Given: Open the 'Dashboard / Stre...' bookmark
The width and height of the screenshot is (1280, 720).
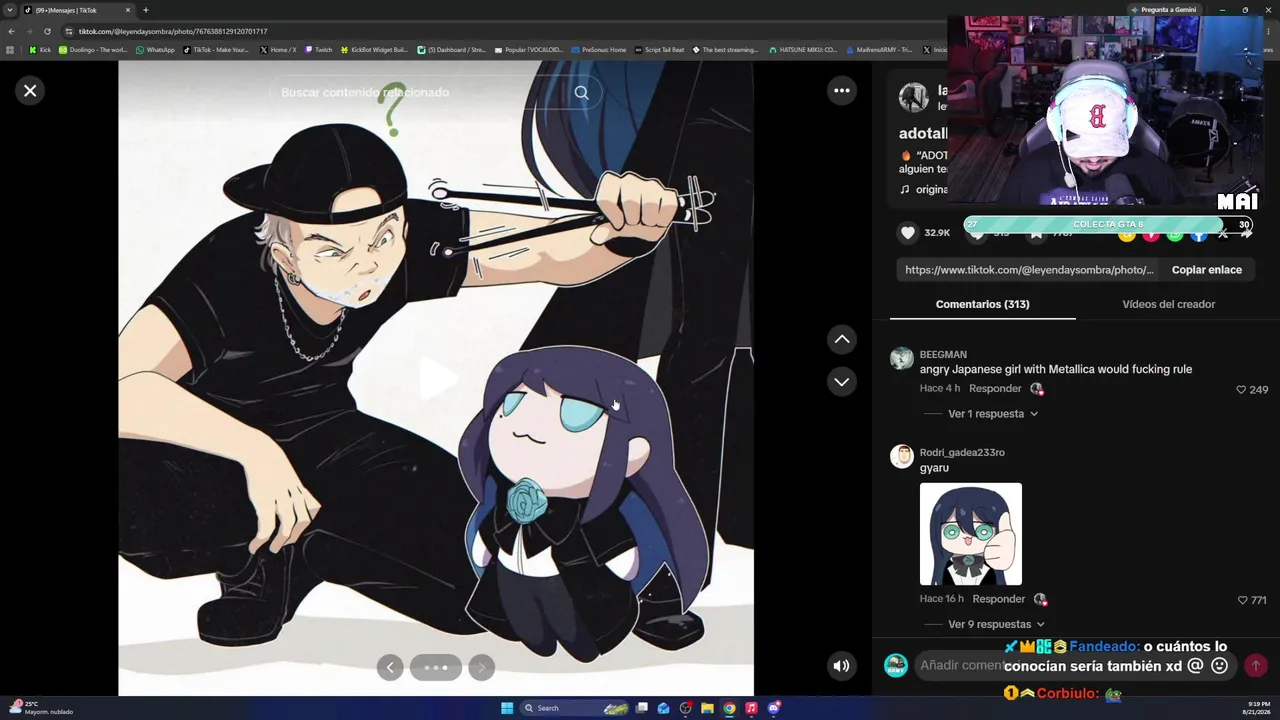Looking at the screenshot, I should point(451,49).
